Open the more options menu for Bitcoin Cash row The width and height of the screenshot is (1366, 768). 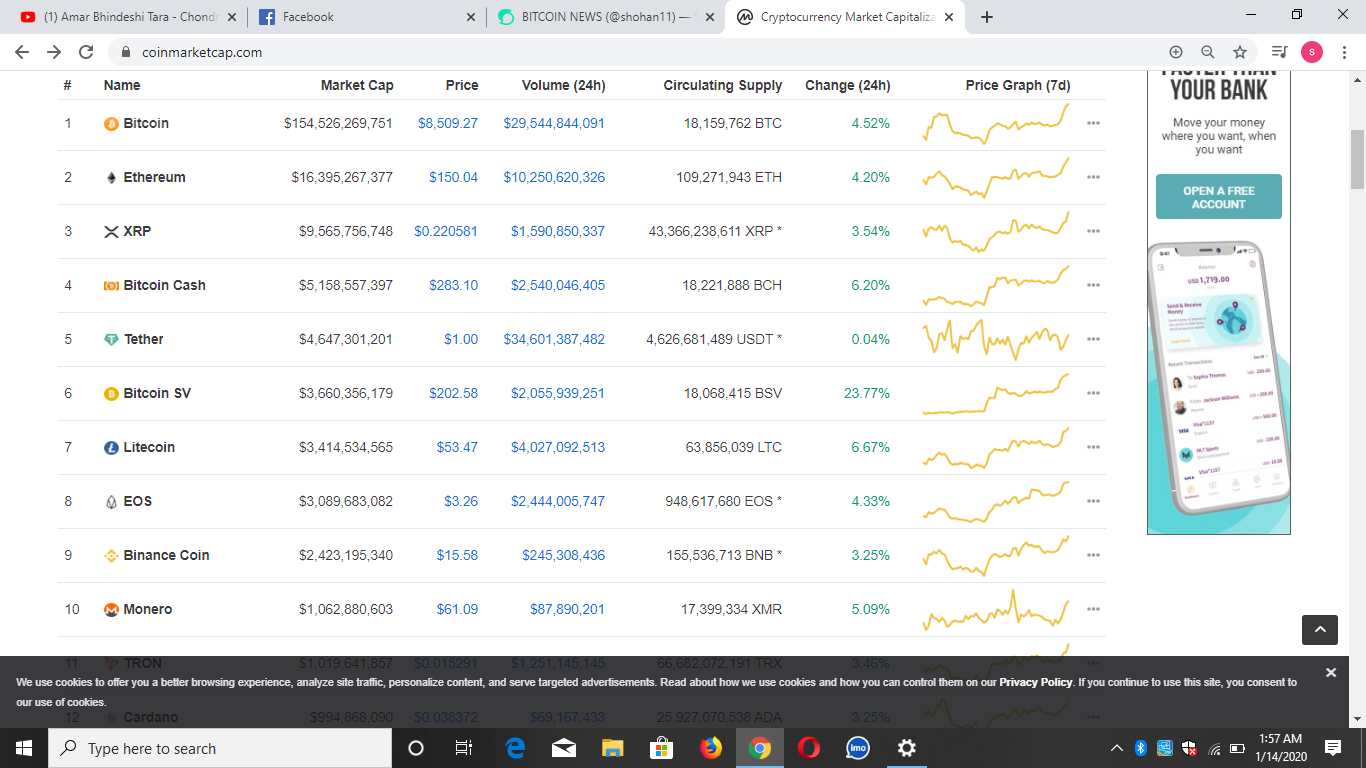[1093, 286]
